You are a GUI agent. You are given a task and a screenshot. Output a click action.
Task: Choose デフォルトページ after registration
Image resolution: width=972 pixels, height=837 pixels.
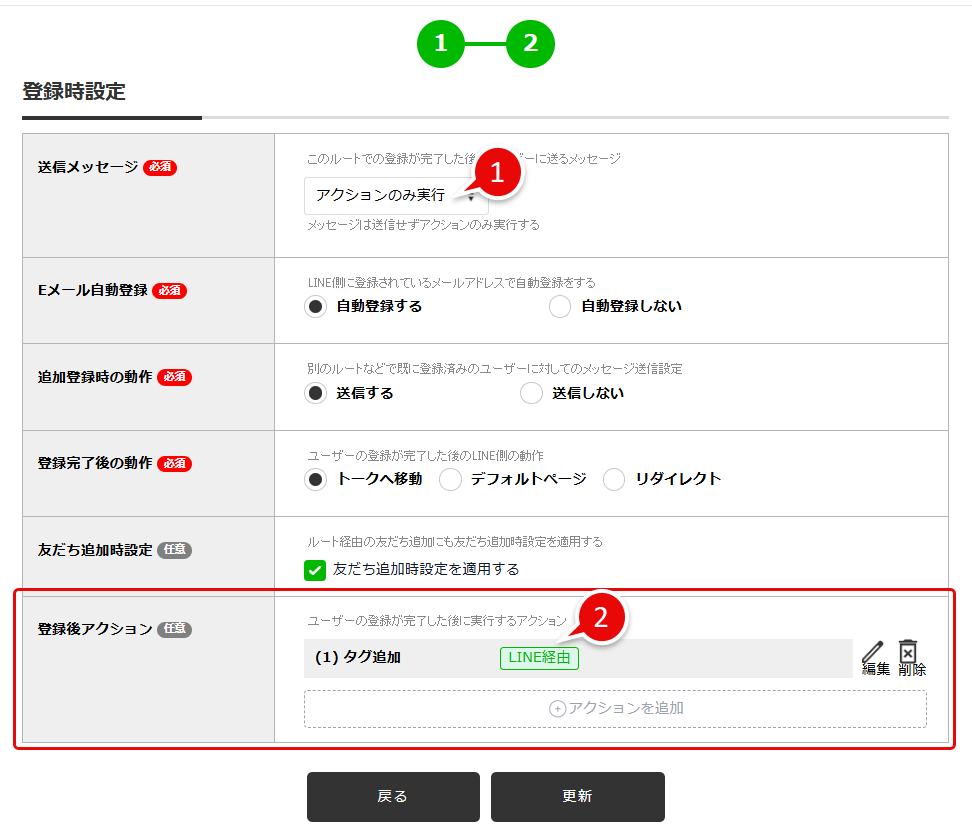click(x=451, y=480)
